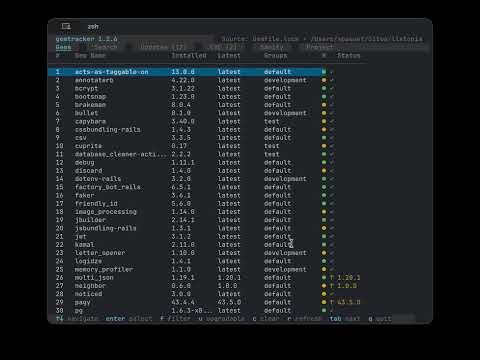Click the development group cell for bullet
Image resolution: width=480 pixels, height=360 pixels.
click(x=285, y=113)
